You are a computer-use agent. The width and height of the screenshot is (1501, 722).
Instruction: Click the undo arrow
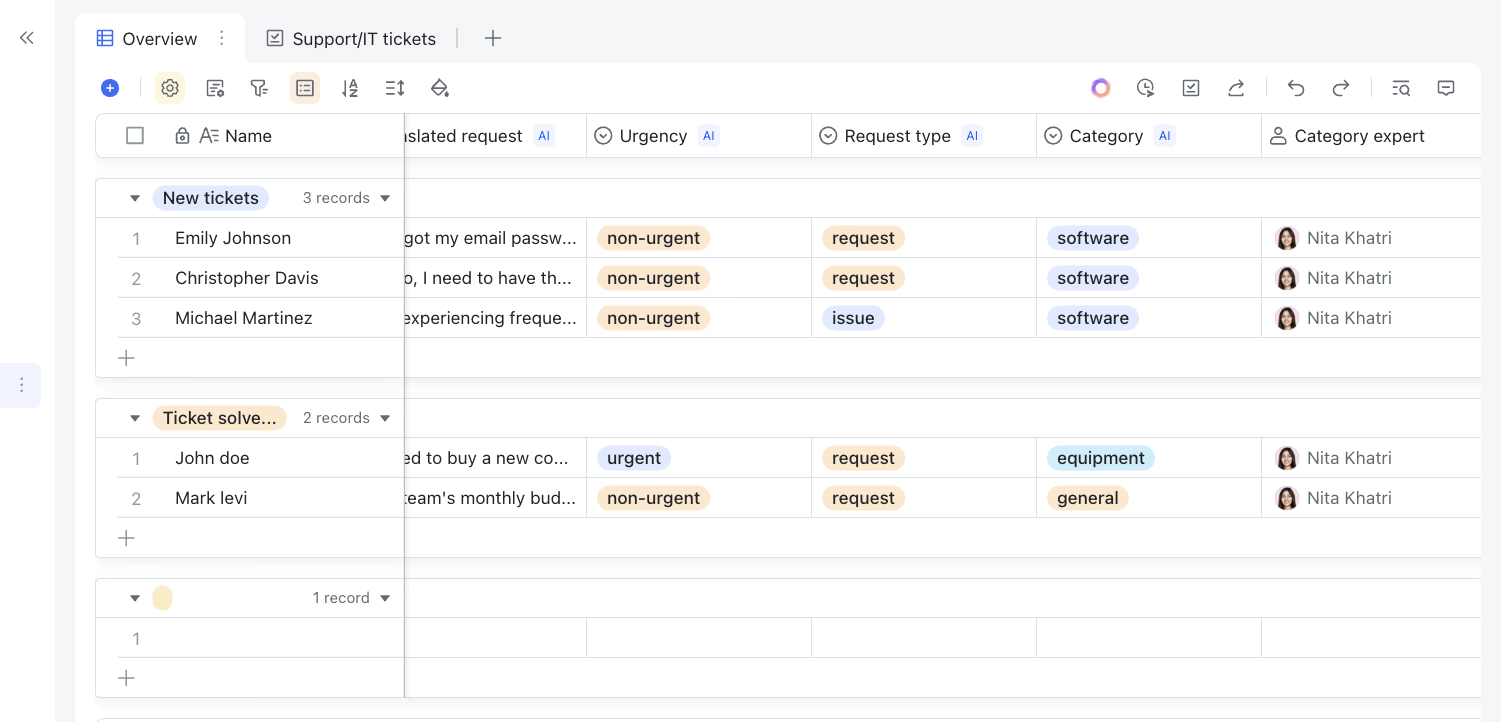coord(1296,88)
